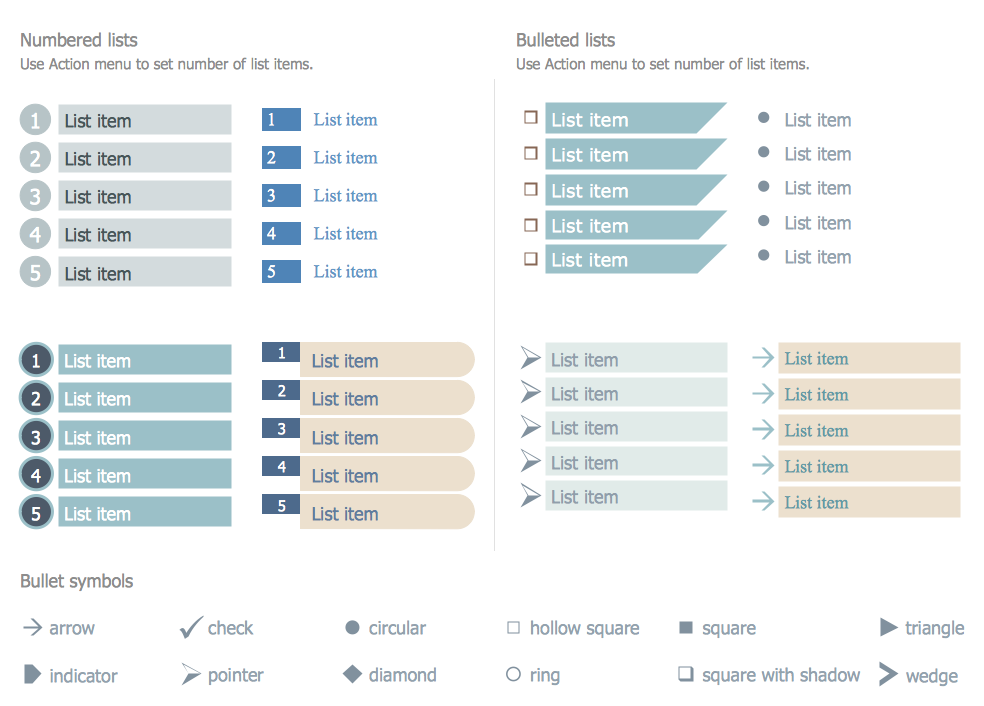Viewport: 984px width, 706px height.
Task: Select the solid square bullet symbol
Action: [686, 628]
